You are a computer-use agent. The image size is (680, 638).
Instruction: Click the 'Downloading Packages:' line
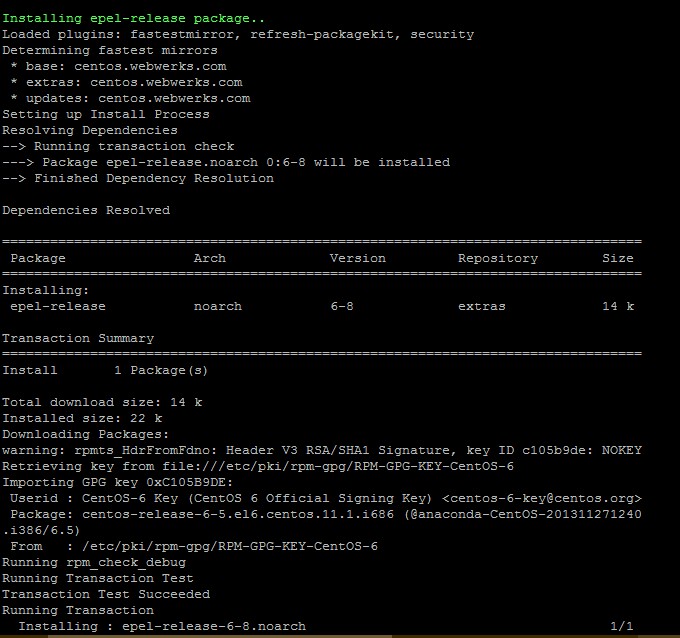tap(85, 435)
